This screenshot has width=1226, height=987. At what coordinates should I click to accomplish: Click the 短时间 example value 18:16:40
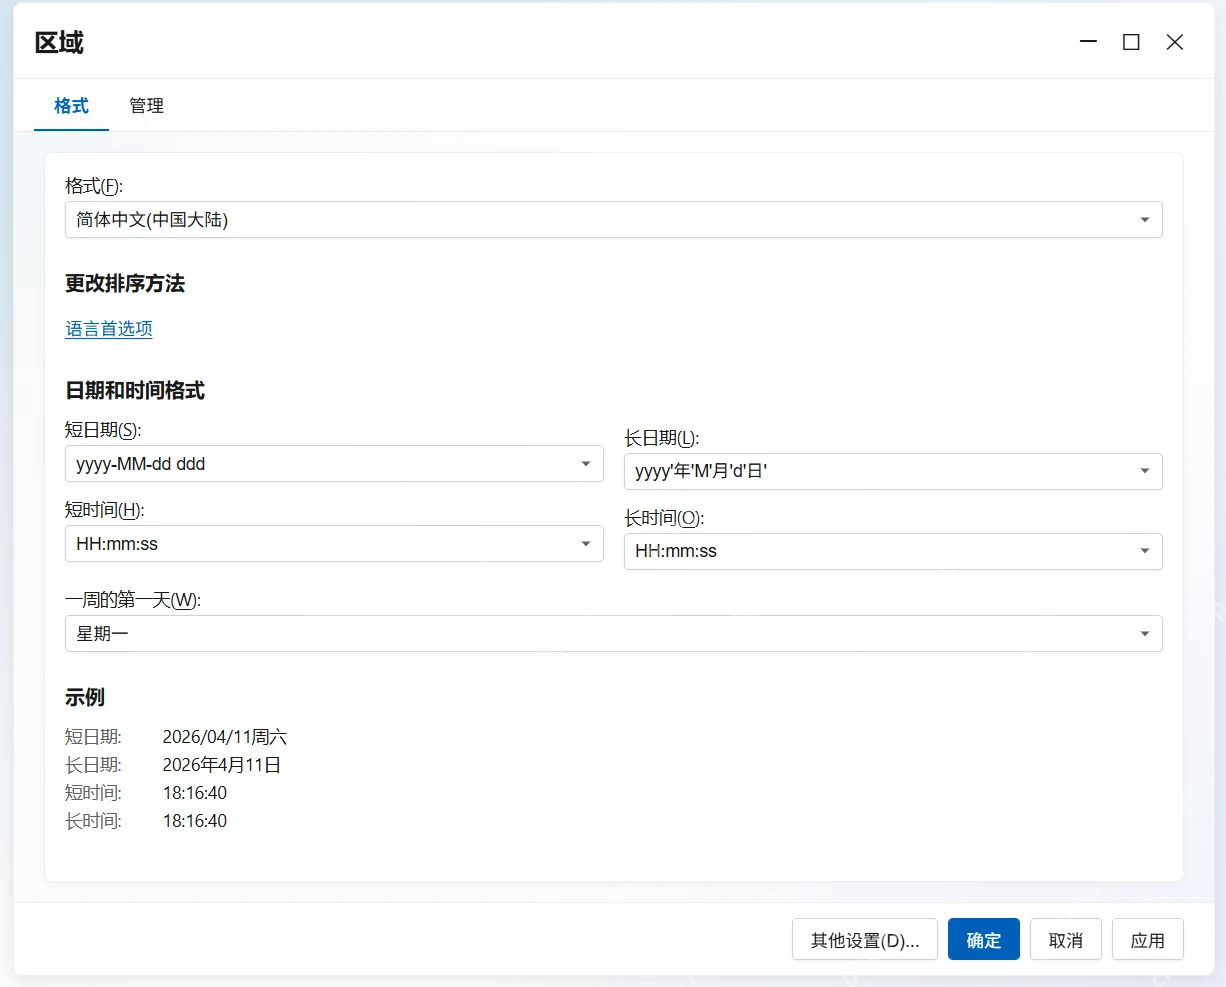click(x=195, y=793)
